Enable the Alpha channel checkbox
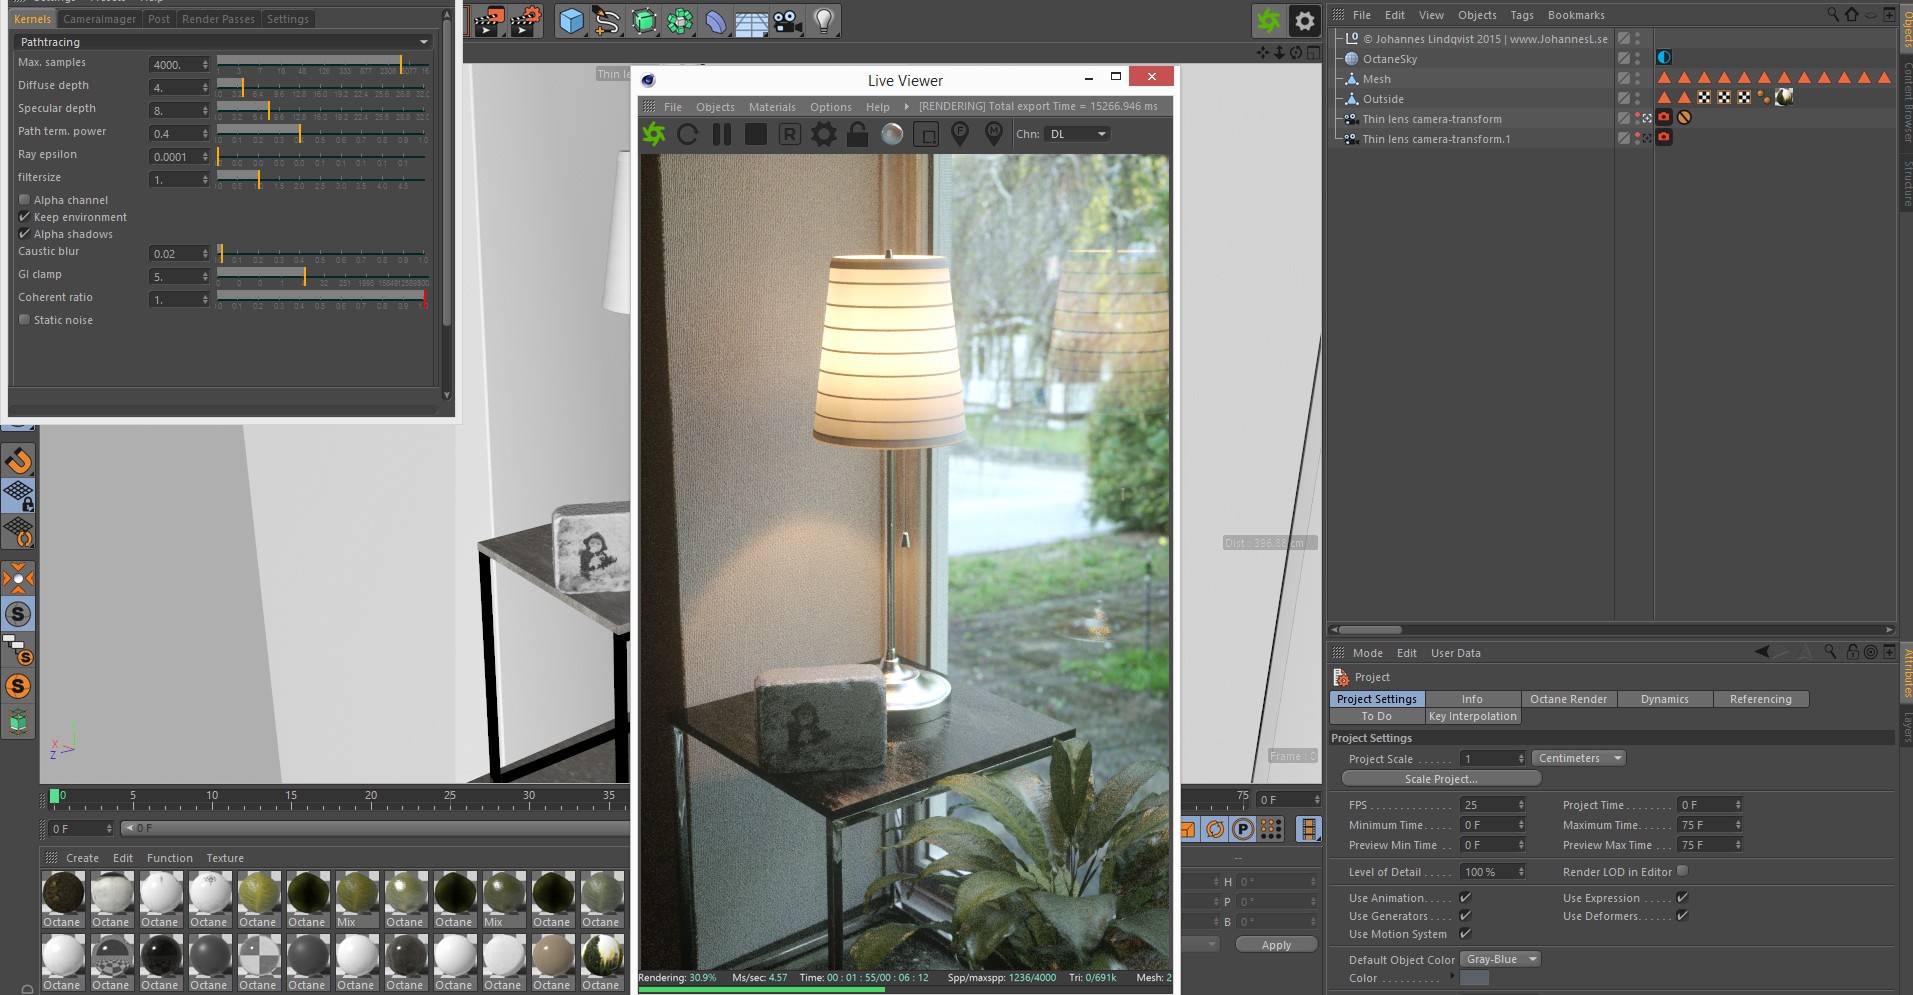This screenshot has height=995, width=1913. point(25,200)
